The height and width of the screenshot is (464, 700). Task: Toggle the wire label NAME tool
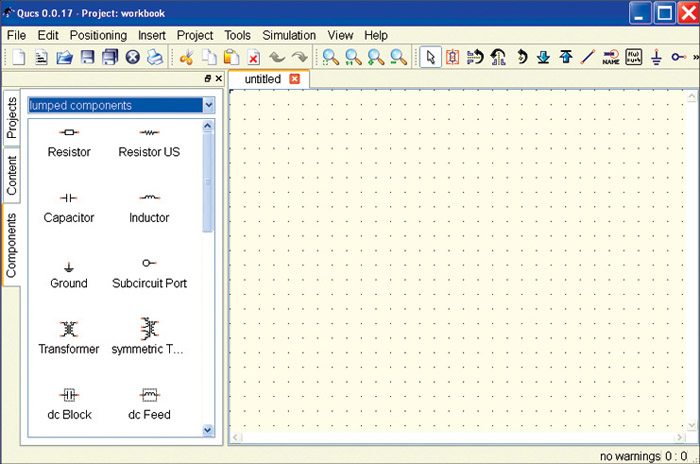click(x=611, y=58)
